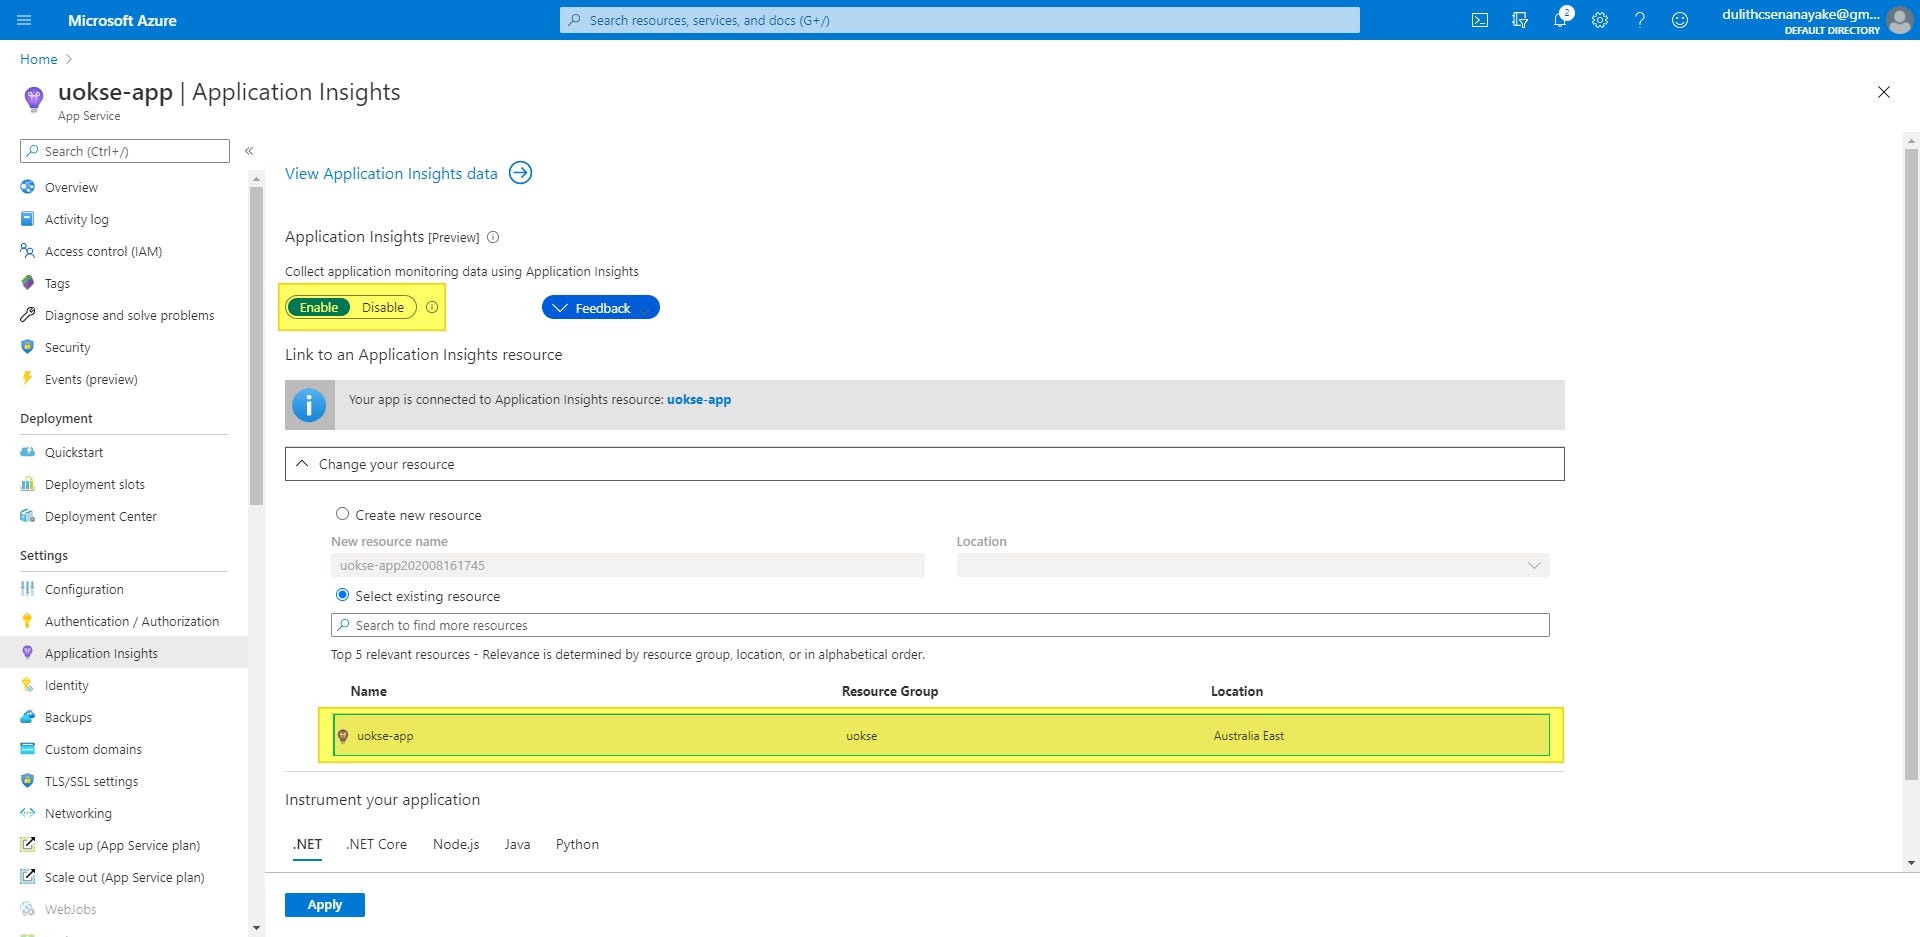Screen dimensions: 1920x937
Task: Click info icon beside Enable/Disable toggle
Action: pyautogui.click(x=432, y=307)
